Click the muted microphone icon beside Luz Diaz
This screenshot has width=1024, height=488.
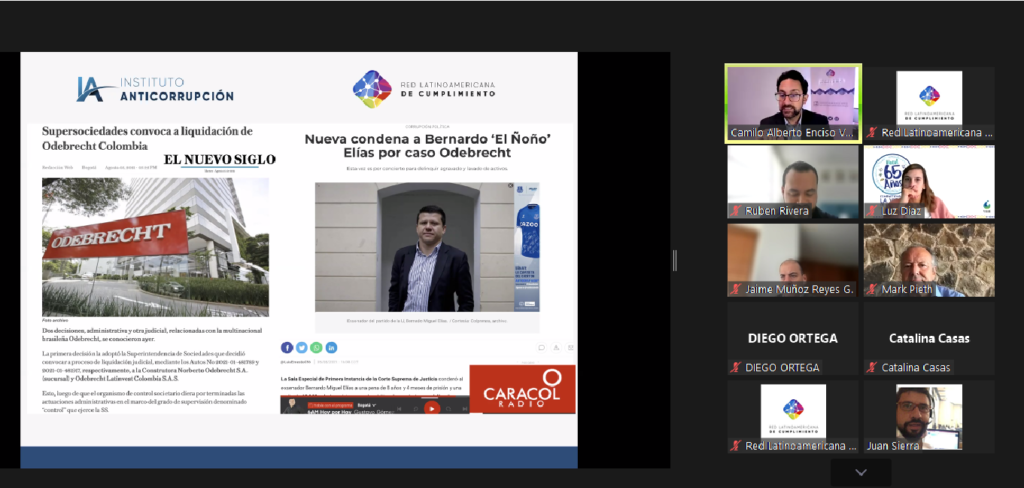click(872, 211)
